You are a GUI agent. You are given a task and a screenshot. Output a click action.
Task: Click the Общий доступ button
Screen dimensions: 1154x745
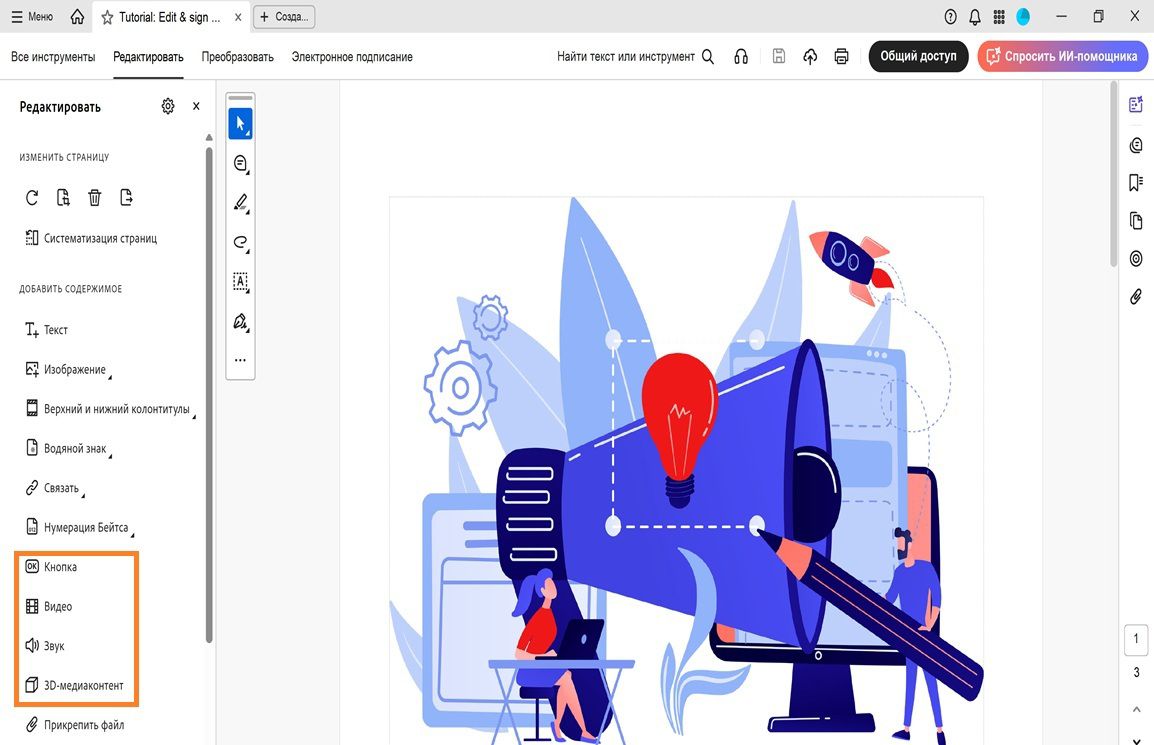pos(918,56)
